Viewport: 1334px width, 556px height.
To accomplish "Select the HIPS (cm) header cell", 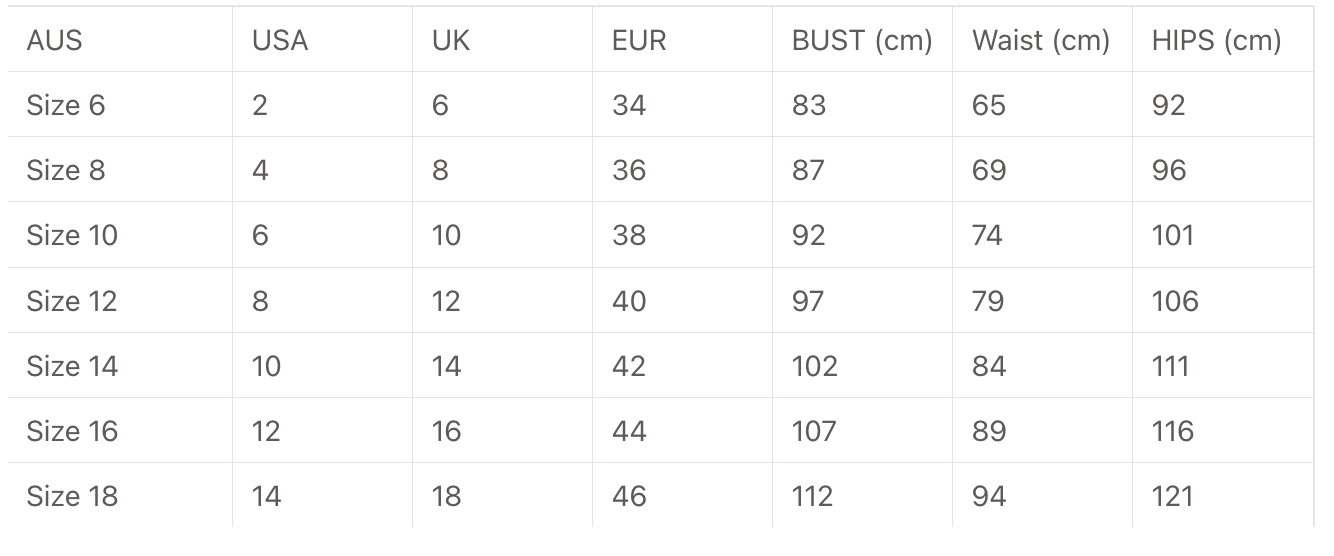I will click(x=1216, y=41).
